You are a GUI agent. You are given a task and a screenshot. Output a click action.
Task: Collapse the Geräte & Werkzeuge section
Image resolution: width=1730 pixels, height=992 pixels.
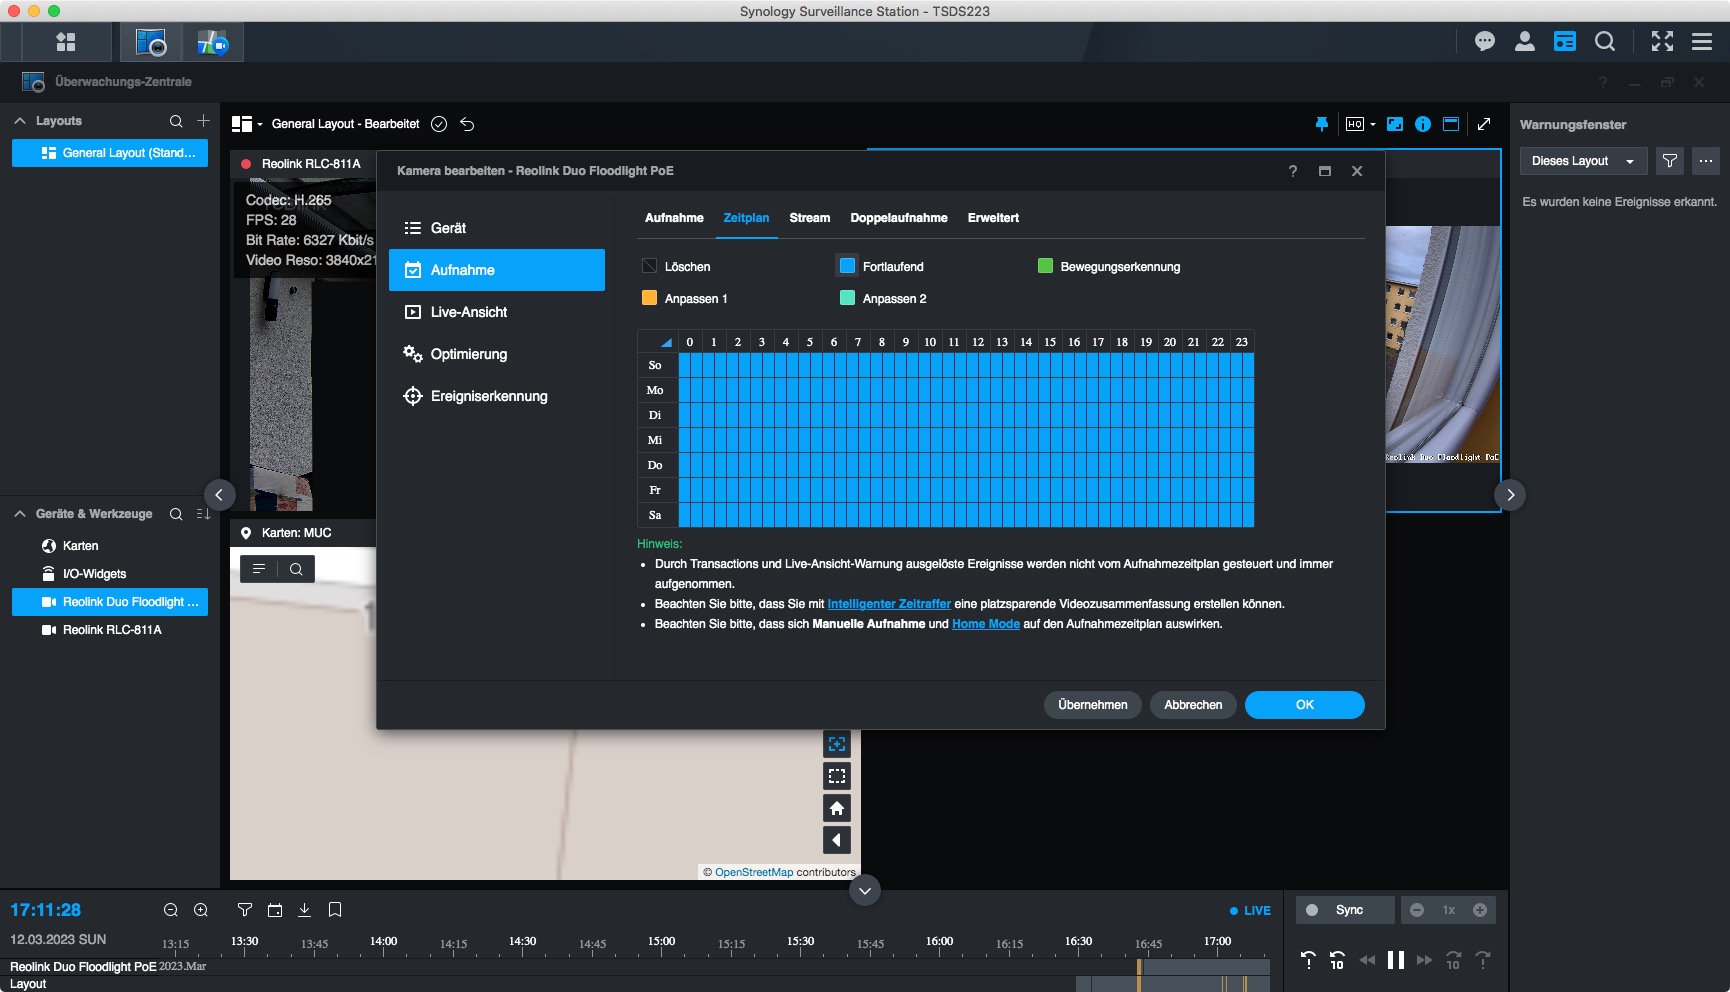(19, 514)
